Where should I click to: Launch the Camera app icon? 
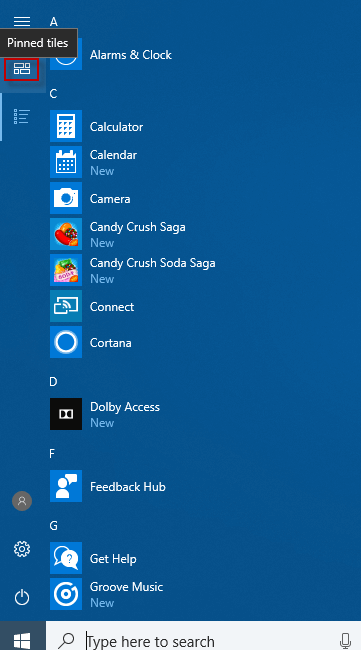coord(66,198)
